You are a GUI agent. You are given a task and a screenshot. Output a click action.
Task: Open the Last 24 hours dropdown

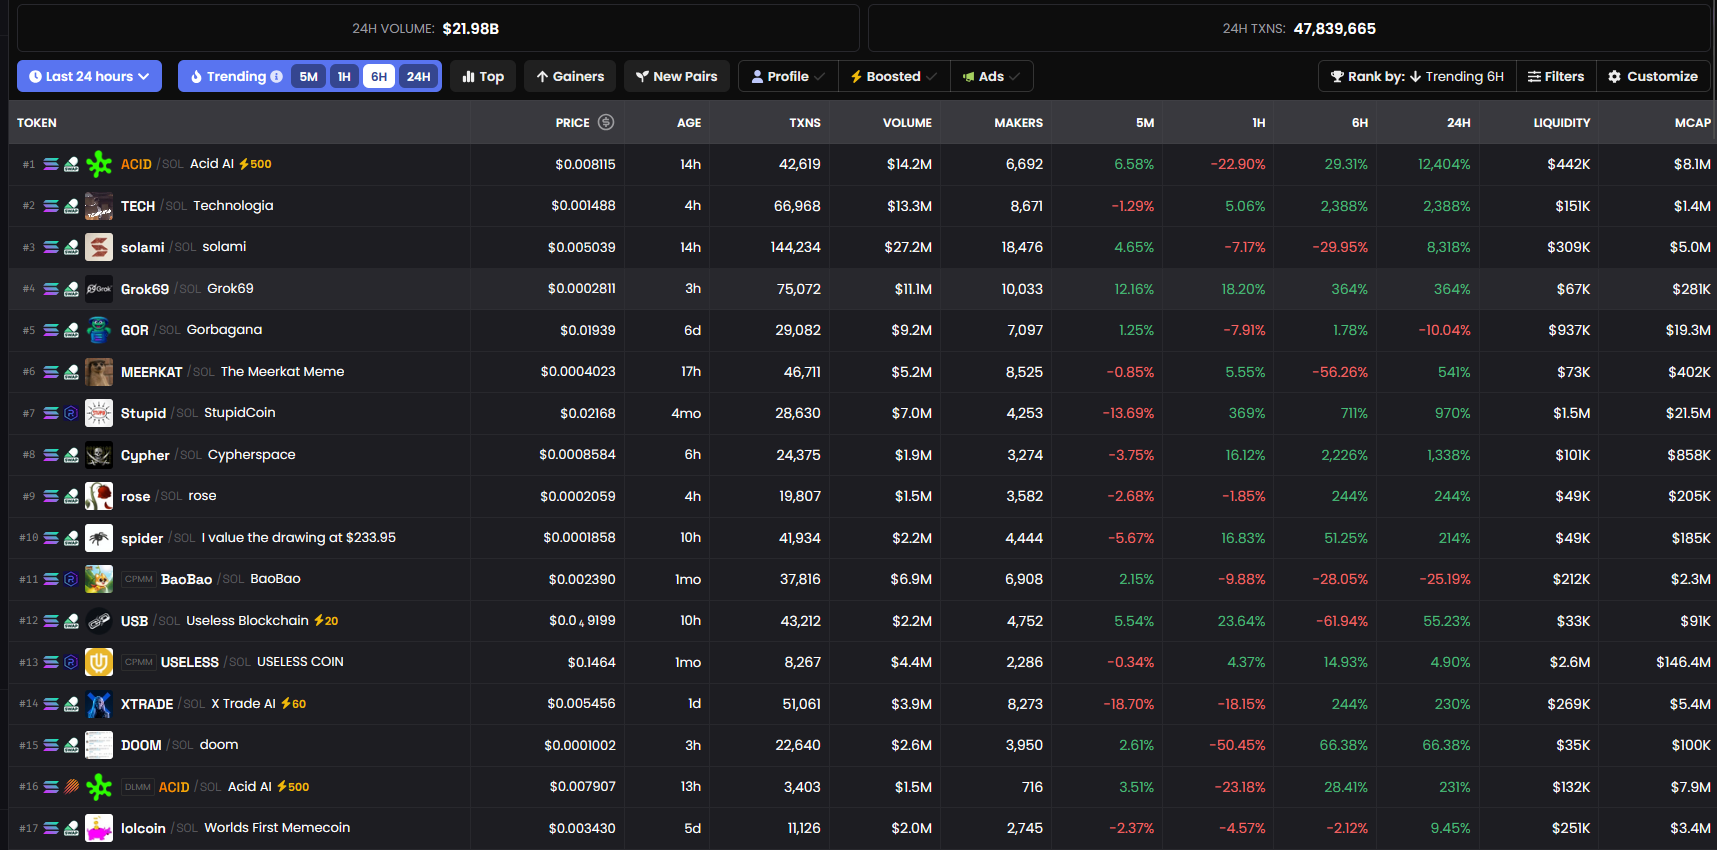[89, 76]
